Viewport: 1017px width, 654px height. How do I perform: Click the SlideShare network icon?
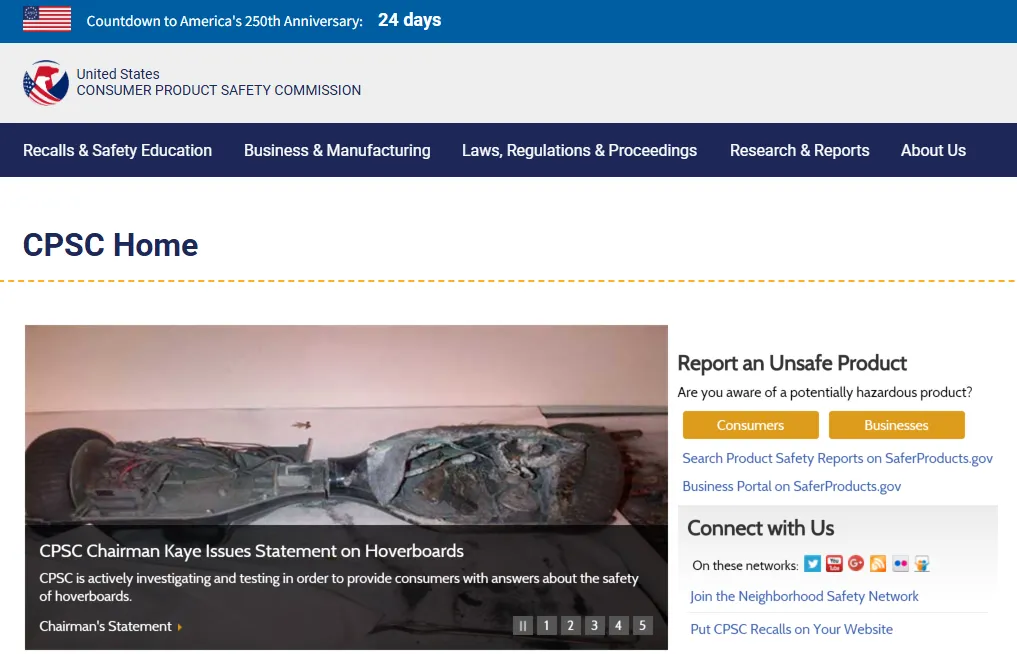point(922,564)
